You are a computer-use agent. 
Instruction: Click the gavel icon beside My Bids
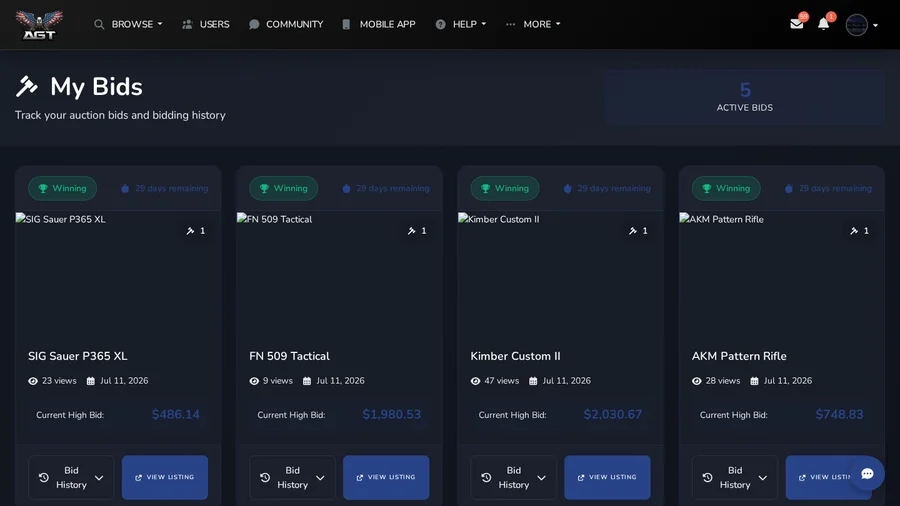point(26,87)
